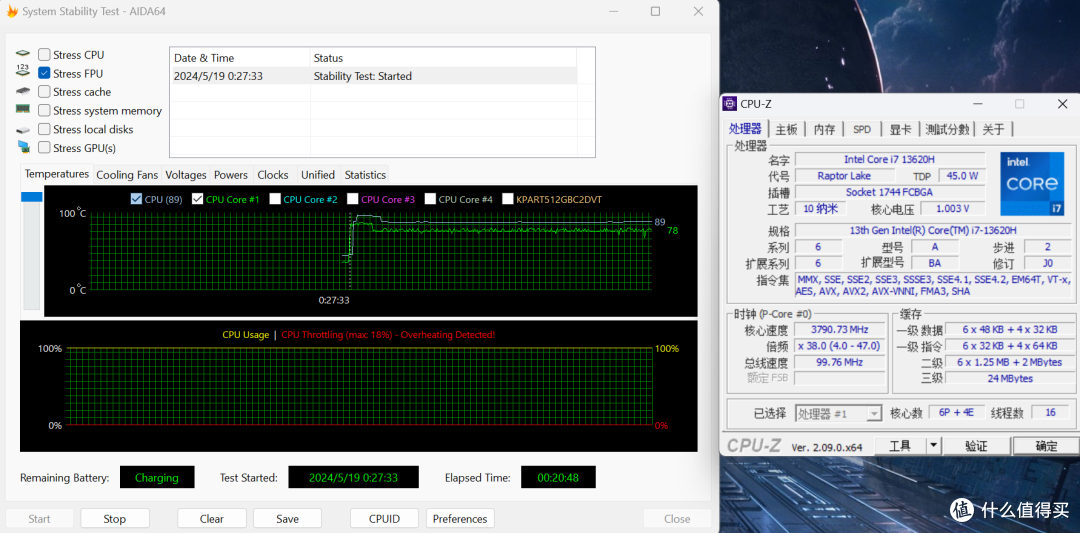Click the Clear button

211,519
